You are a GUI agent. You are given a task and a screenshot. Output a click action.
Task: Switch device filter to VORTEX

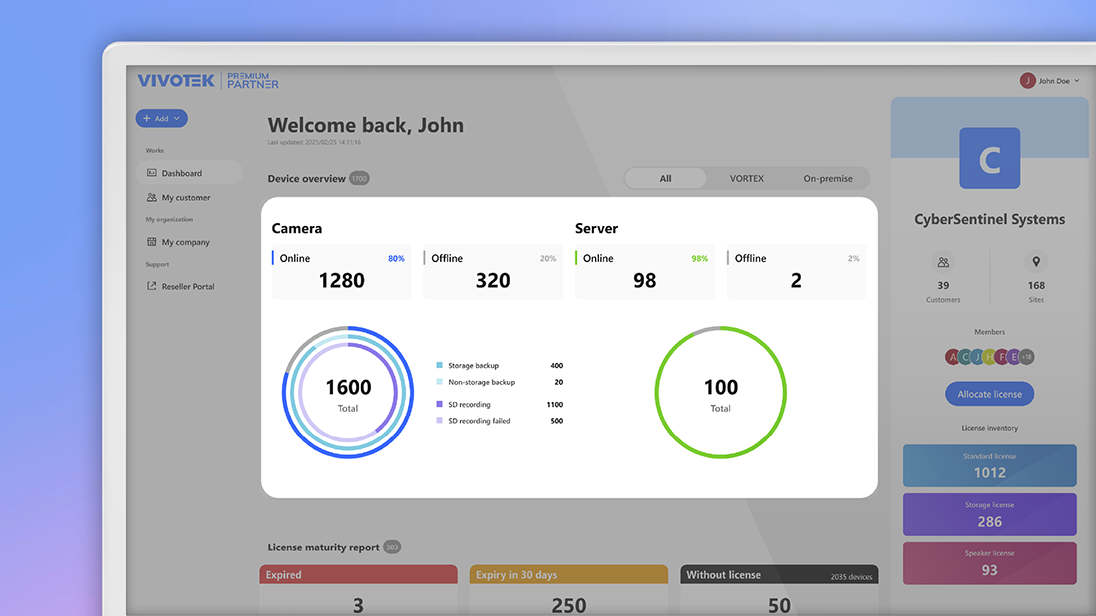click(746, 179)
